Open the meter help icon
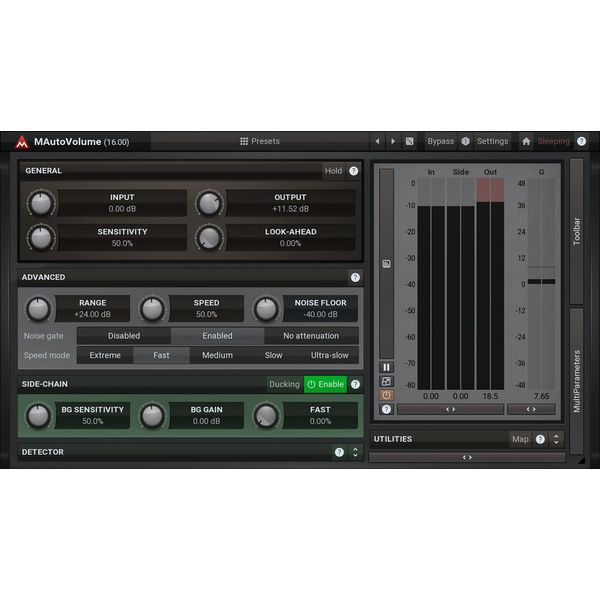 click(386, 410)
